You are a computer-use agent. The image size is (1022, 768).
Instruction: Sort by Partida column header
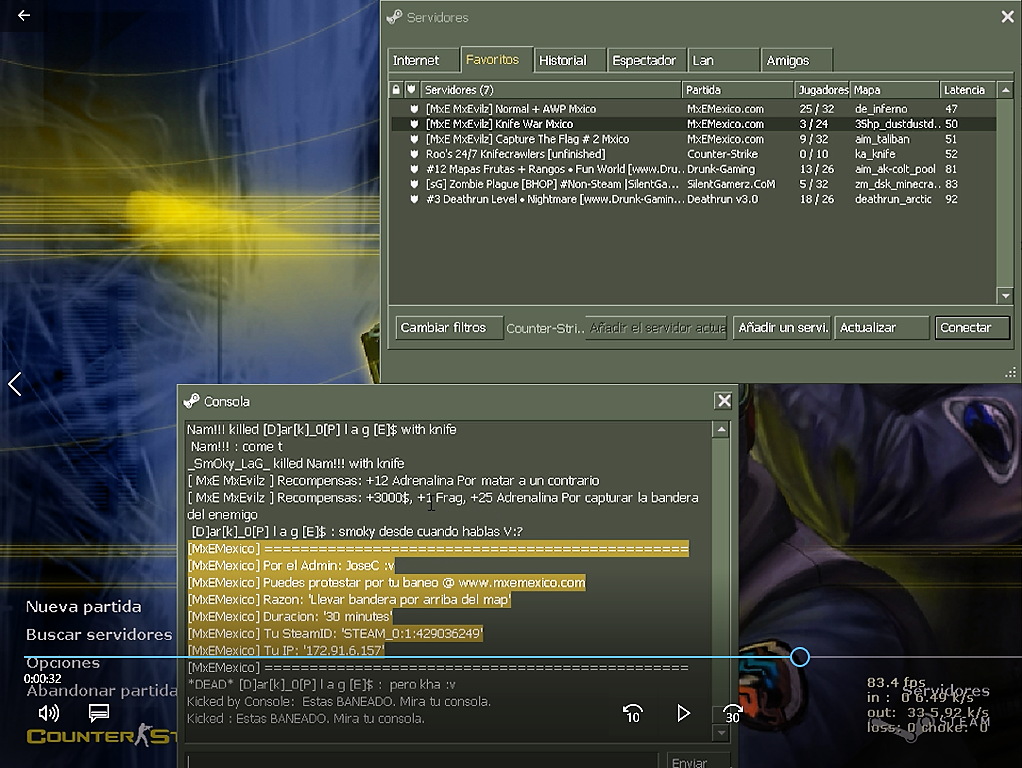(x=738, y=89)
